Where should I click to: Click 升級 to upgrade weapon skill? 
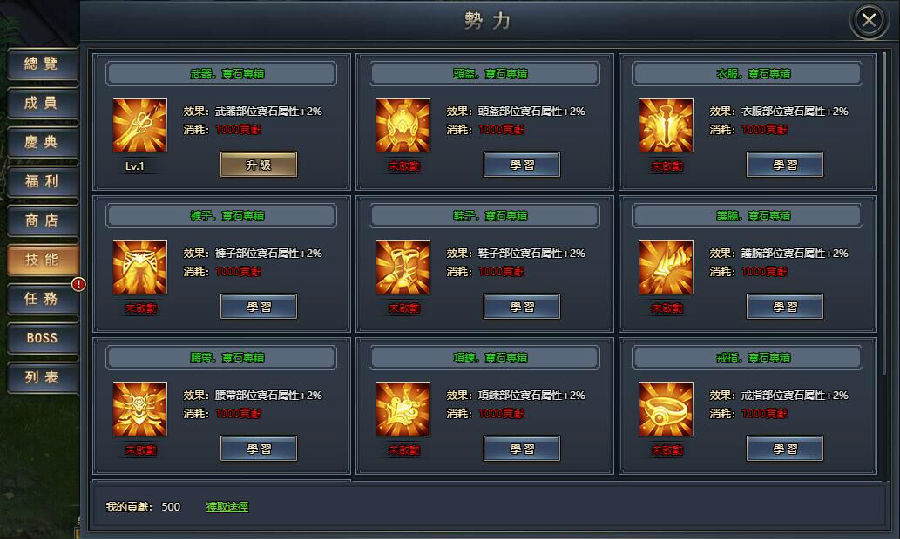pyautogui.click(x=258, y=165)
